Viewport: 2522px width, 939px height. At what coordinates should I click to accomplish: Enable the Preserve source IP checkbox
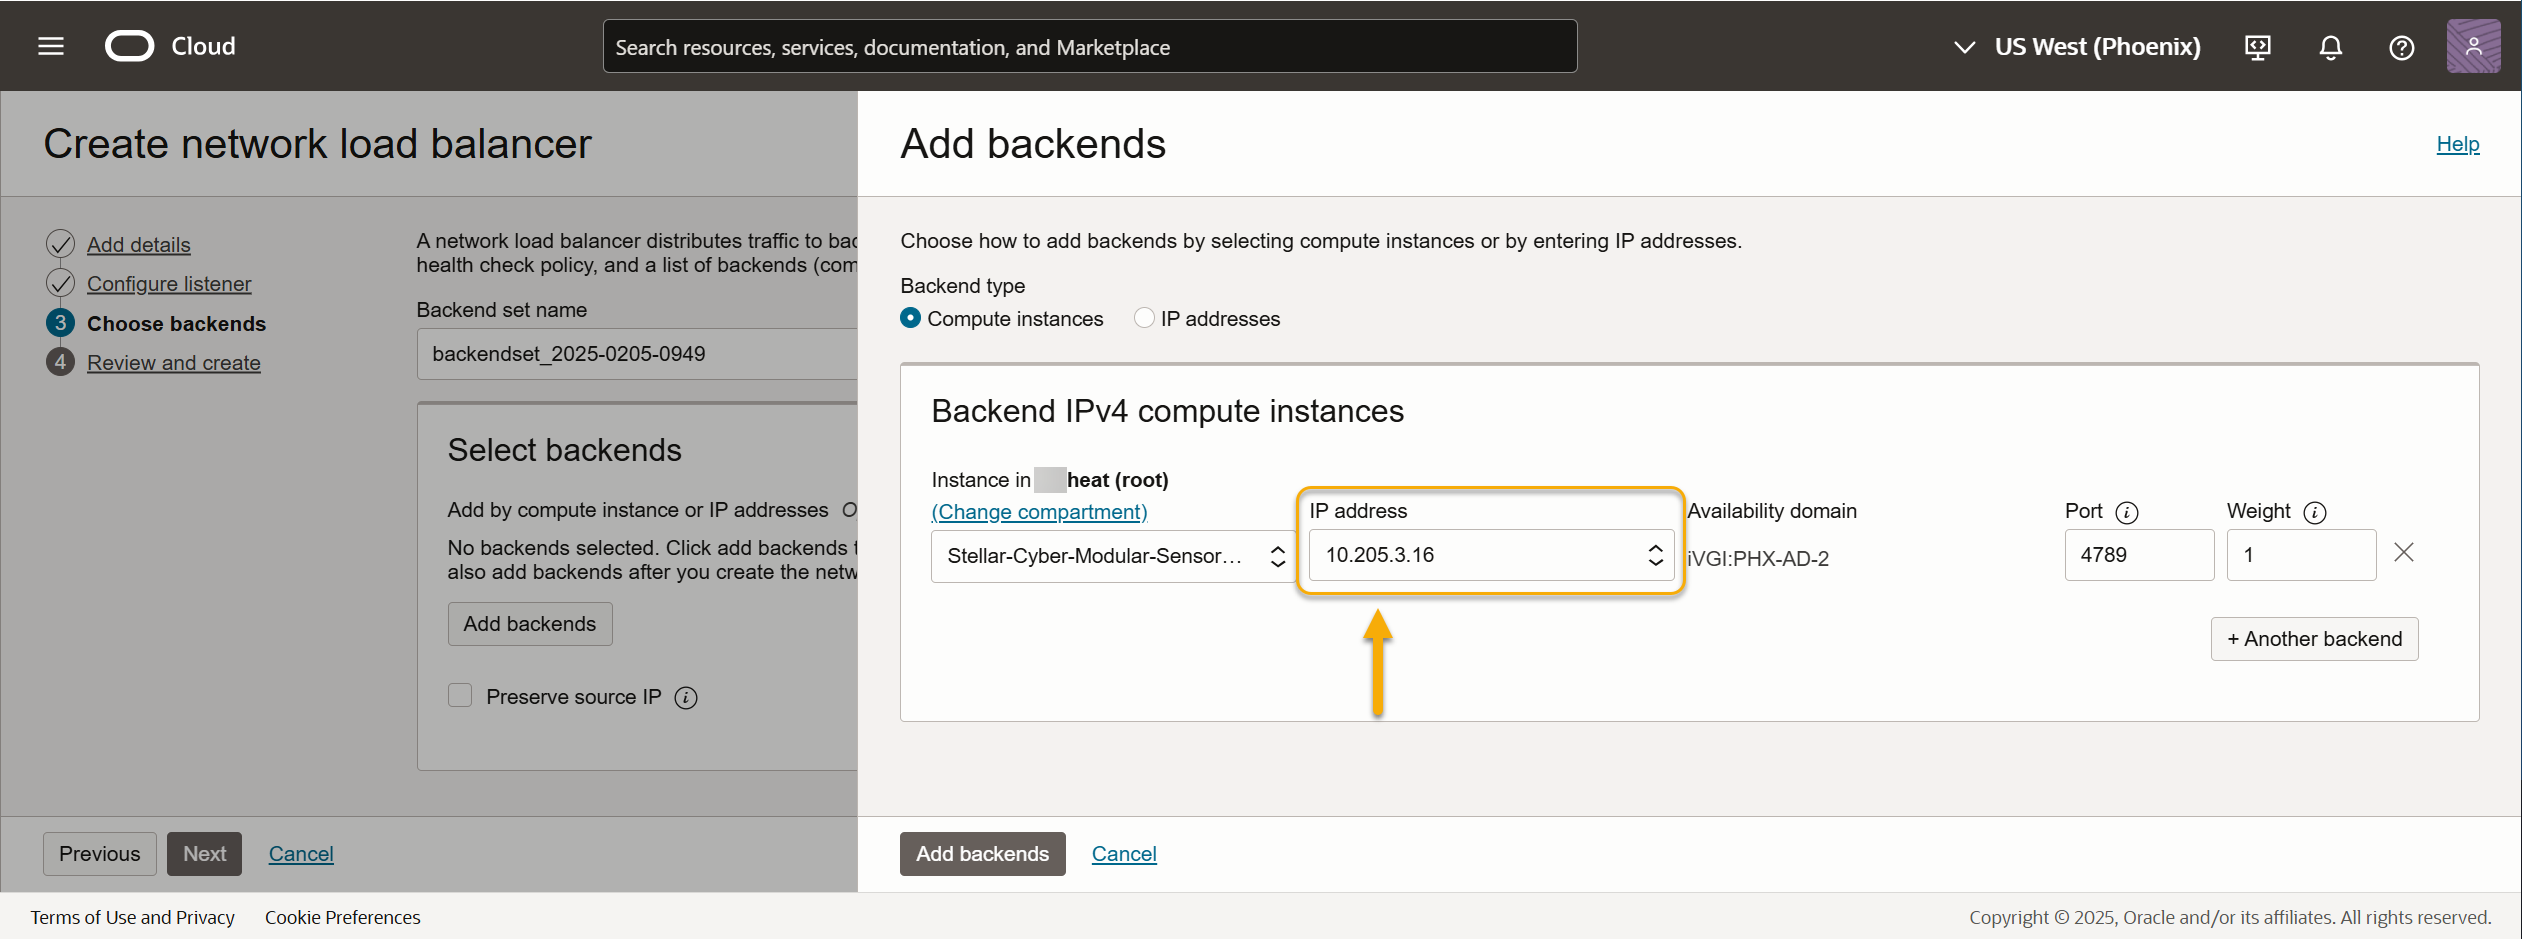pos(460,696)
